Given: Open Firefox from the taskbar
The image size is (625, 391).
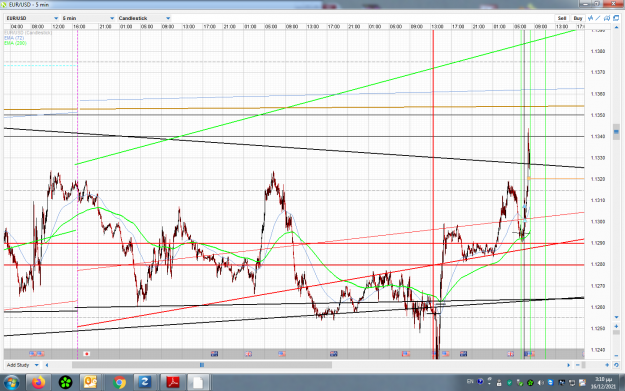Looking at the screenshot, I should [x=38, y=383].
